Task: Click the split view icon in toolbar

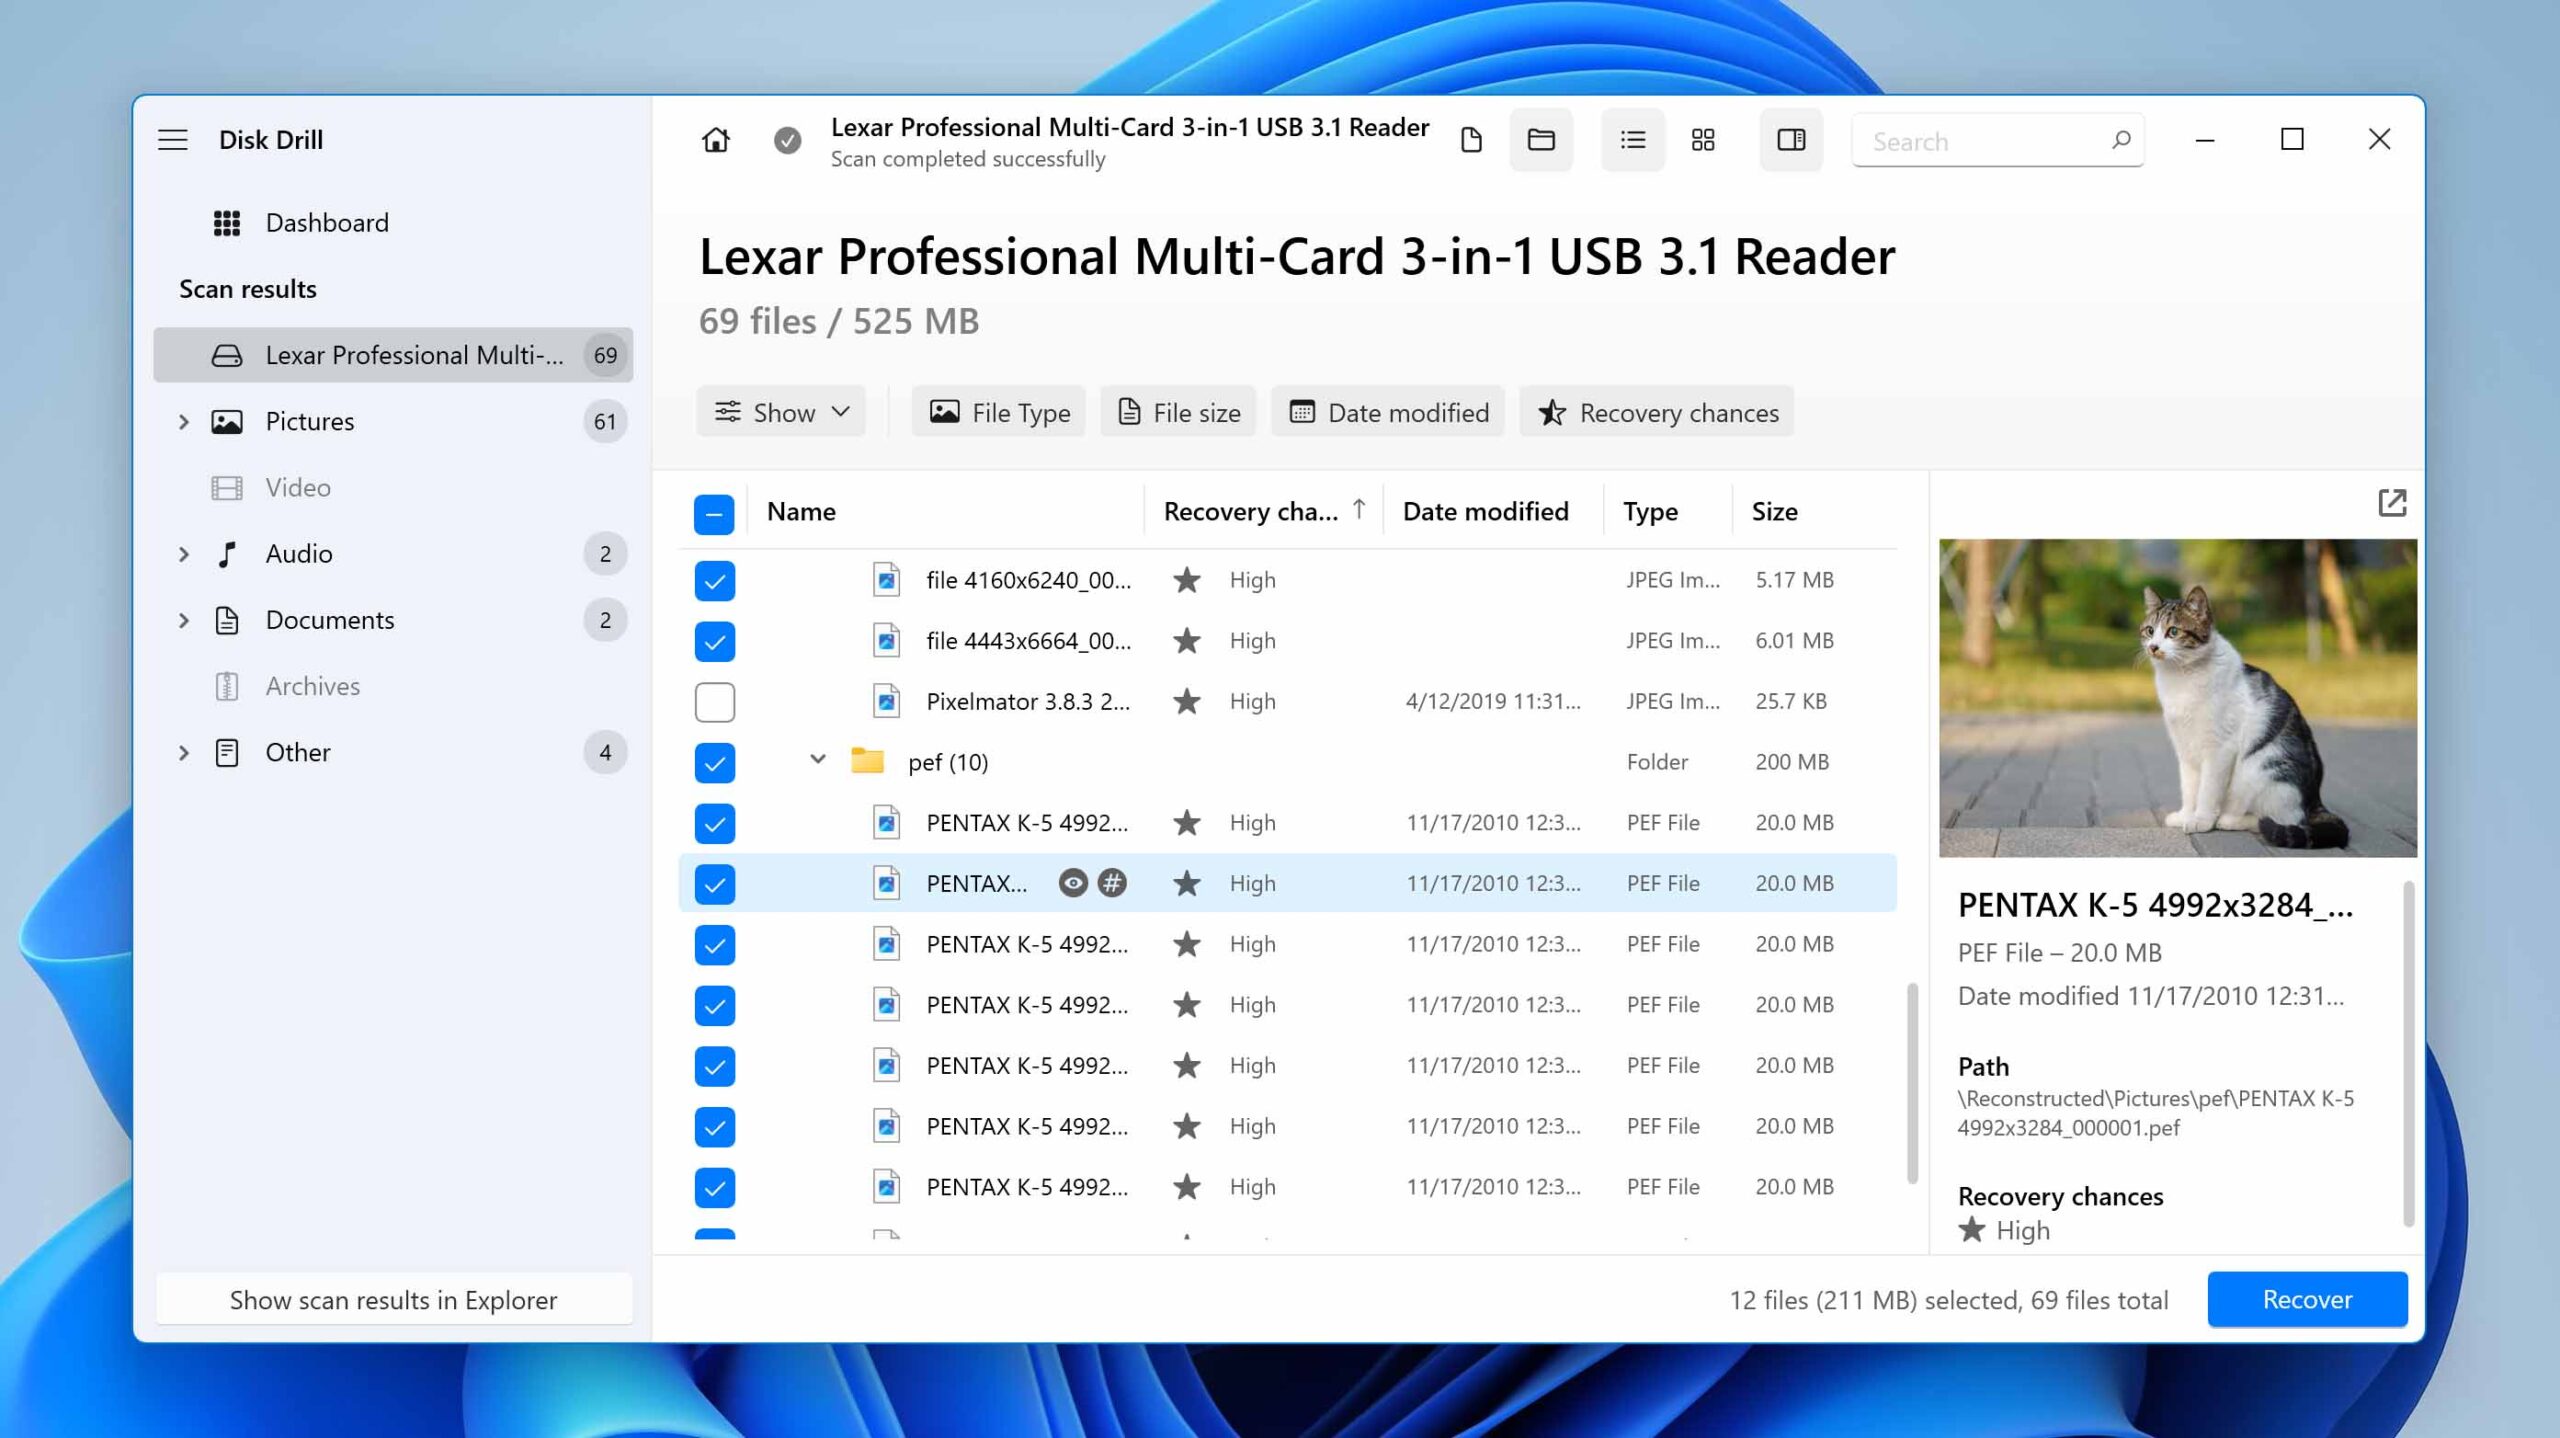Action: coord(1792,139)
